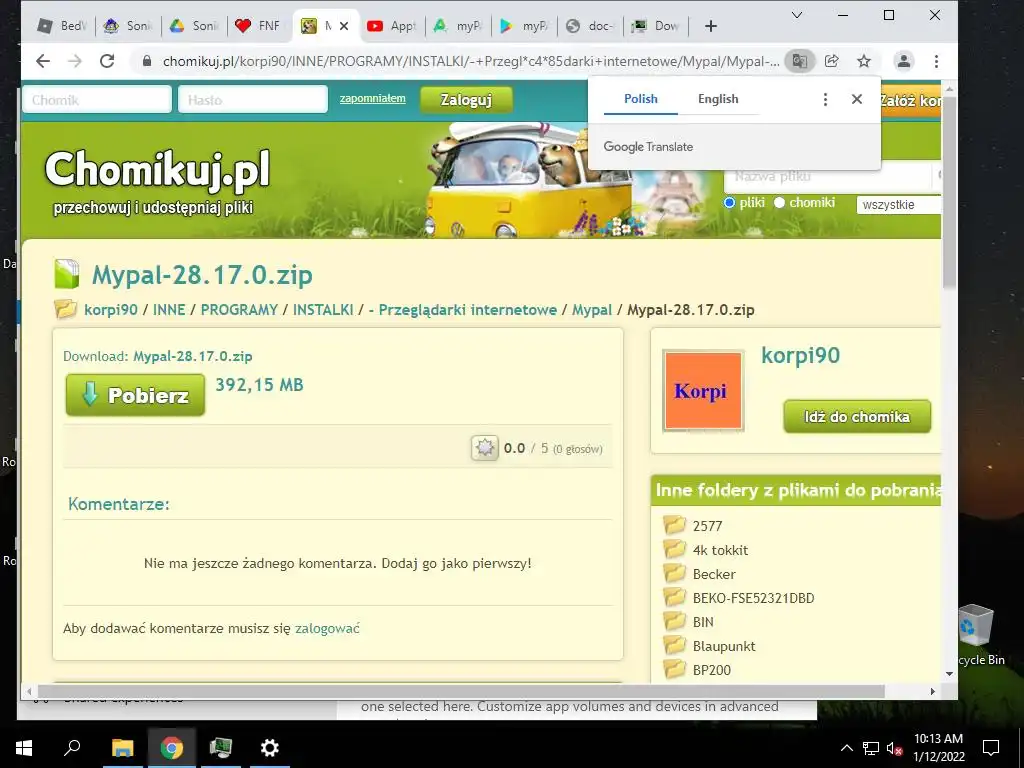Open the Windows Start menu
This screenshot has height=768, width=1024.
point(24,748)
